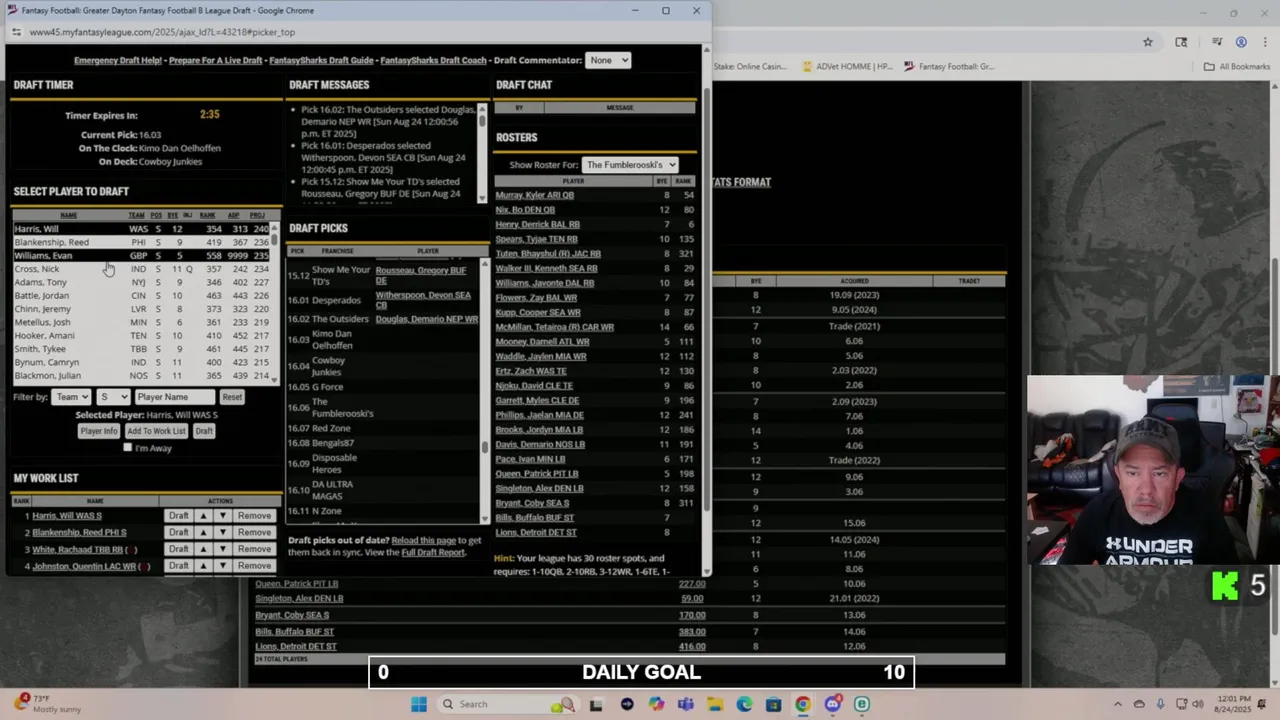This screenshot has width=1280, height=720.
Task: Move Harris, Will up in work list
Action: click(203, 516)
